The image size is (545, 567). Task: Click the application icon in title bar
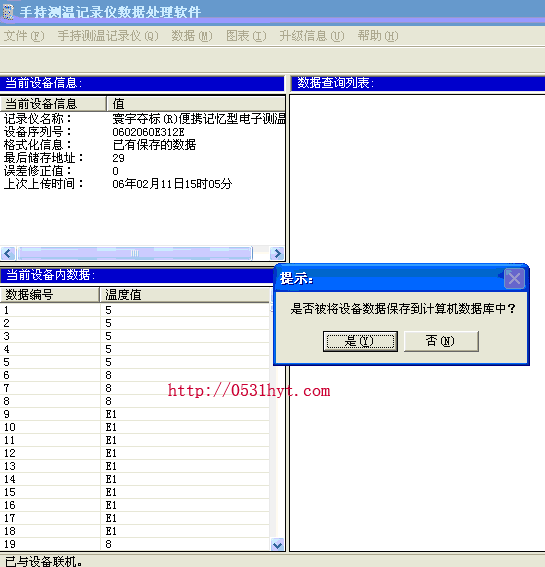coord(8,12)
